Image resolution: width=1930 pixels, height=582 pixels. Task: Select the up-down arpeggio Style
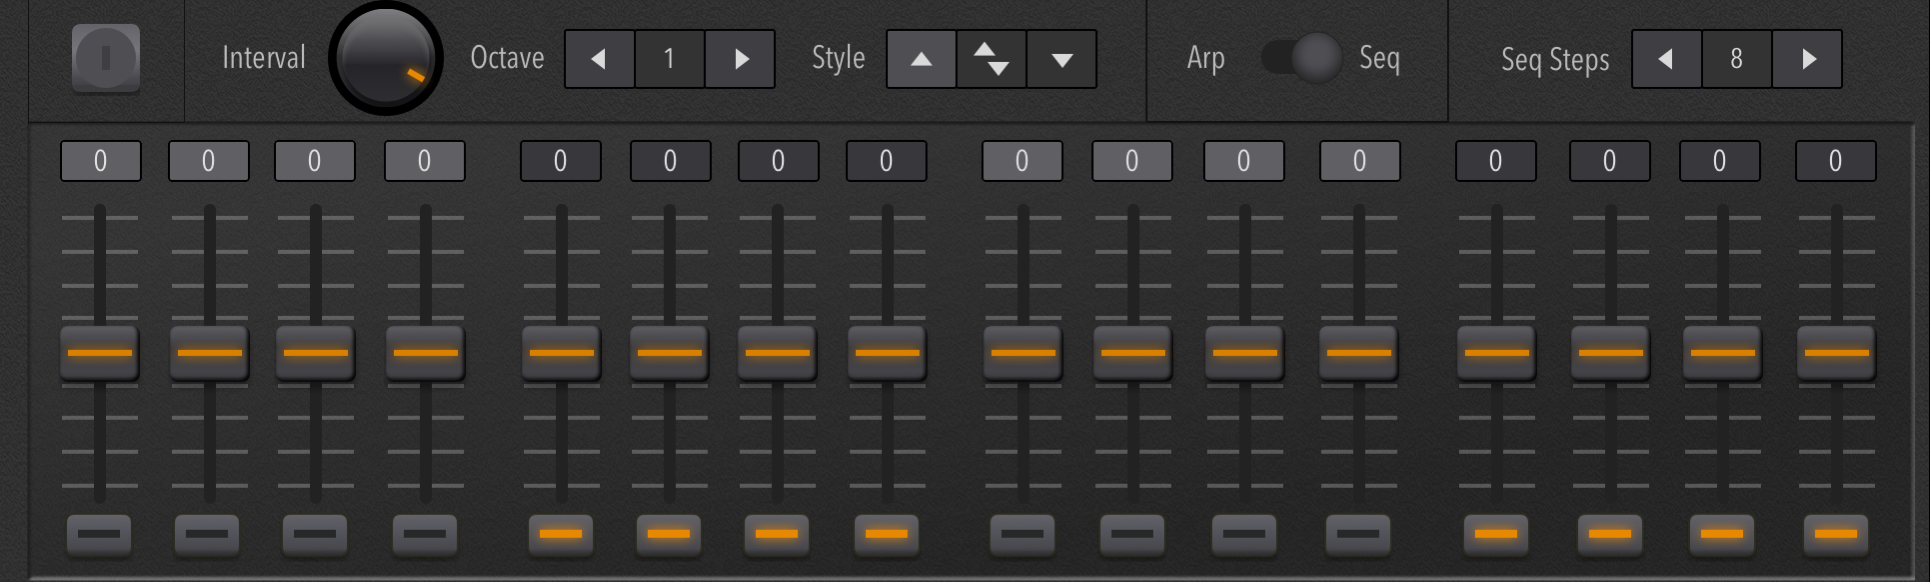coord(992,59)
